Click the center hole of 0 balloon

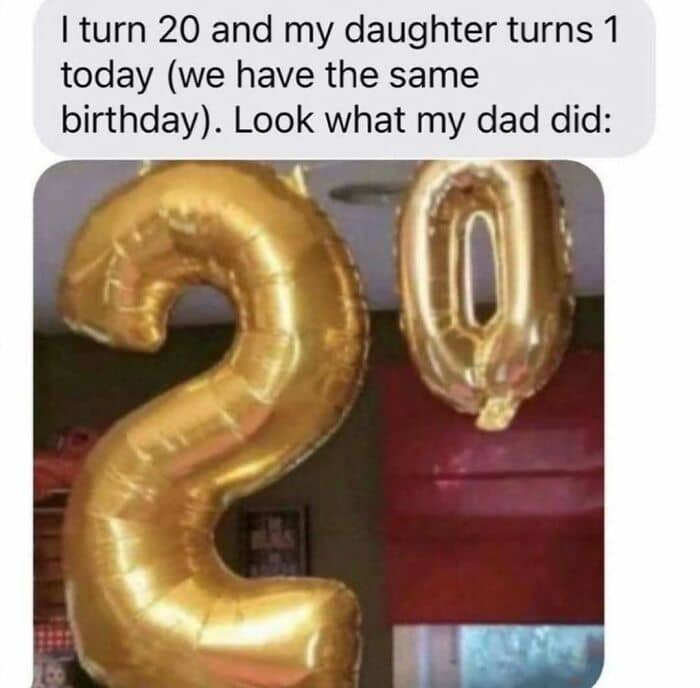(x=479, y=268)
